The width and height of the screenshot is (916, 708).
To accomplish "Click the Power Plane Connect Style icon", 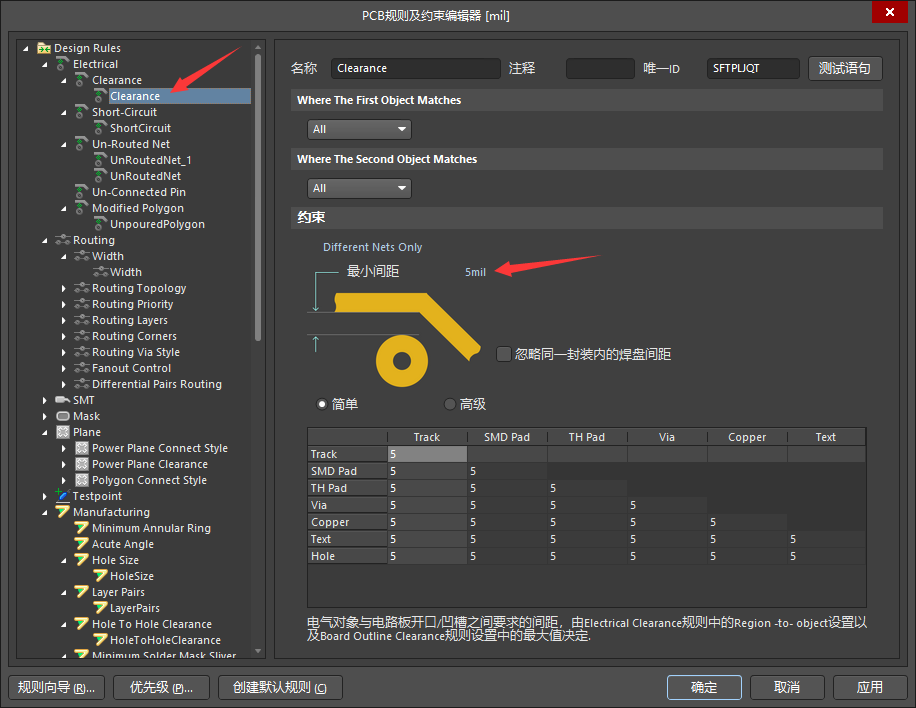I will (82, 448).
